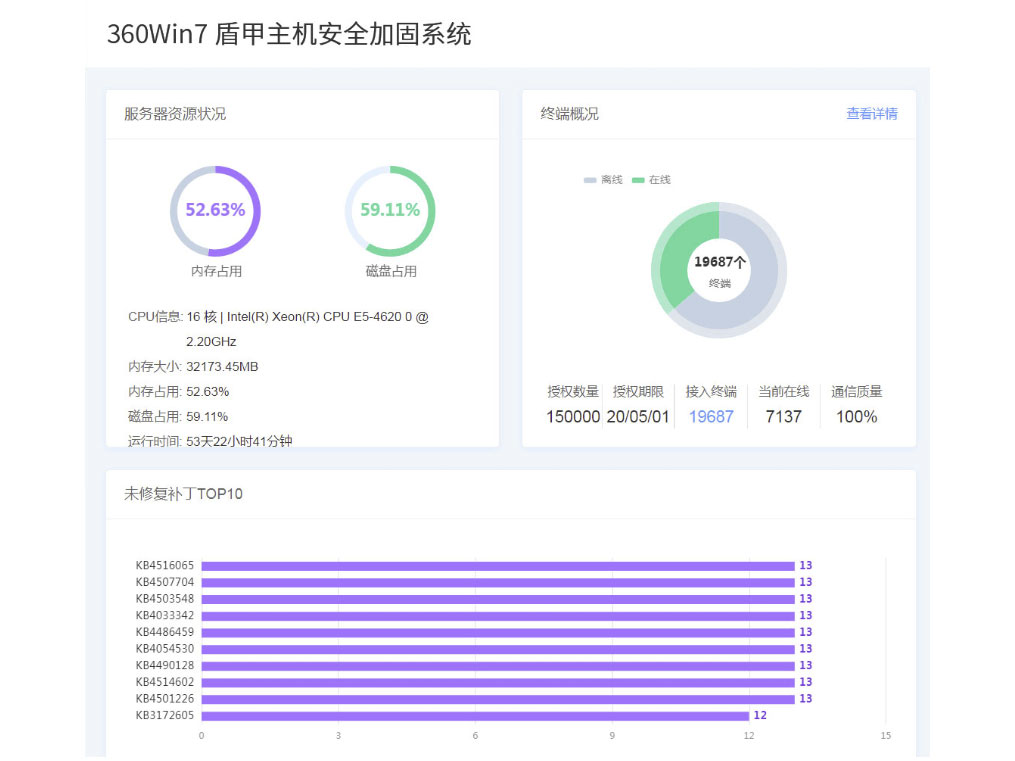Click the 磁盘占用 label under green gauge
Image resolution: width=1015 pixels, height=761 pixels.
point(391,272)
